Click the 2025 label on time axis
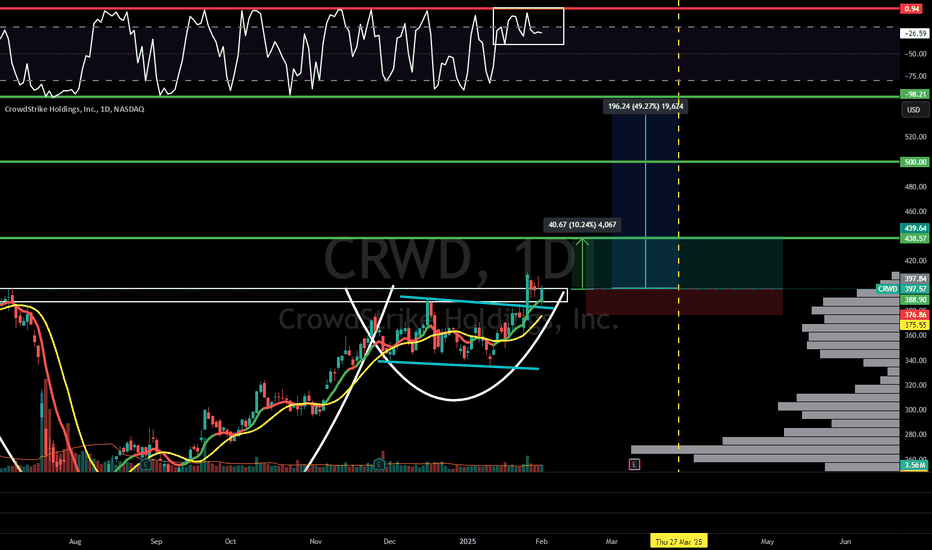 click(468, 542)
